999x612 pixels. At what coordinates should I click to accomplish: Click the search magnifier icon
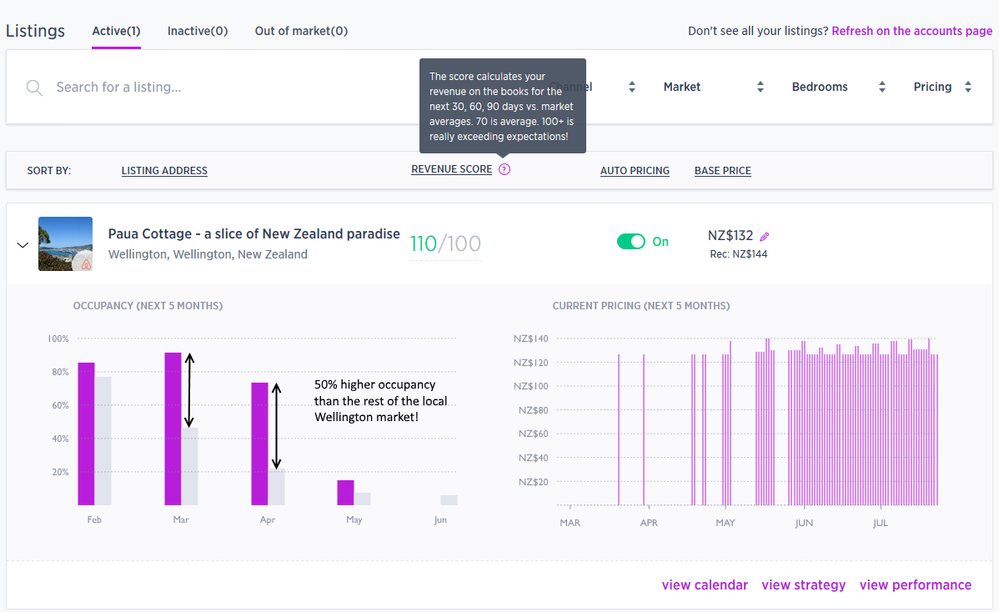coord(34,88)
